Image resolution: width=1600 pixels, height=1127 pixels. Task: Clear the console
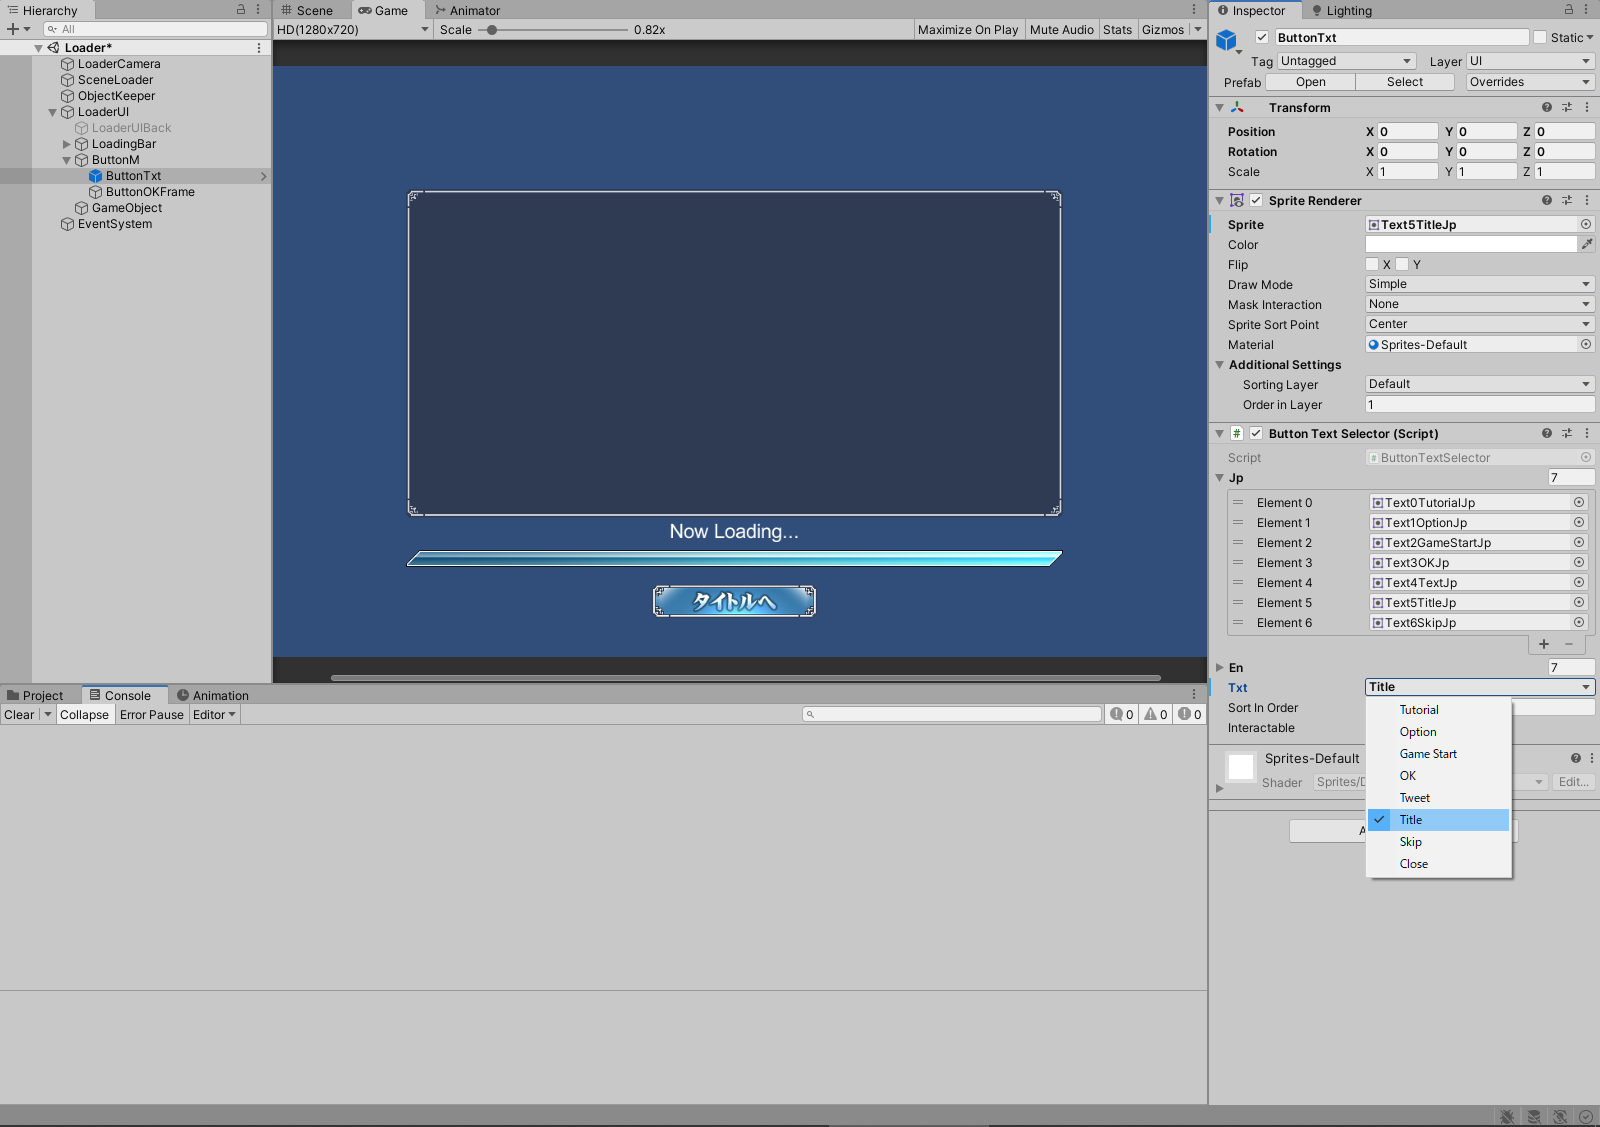click(19, 714)
